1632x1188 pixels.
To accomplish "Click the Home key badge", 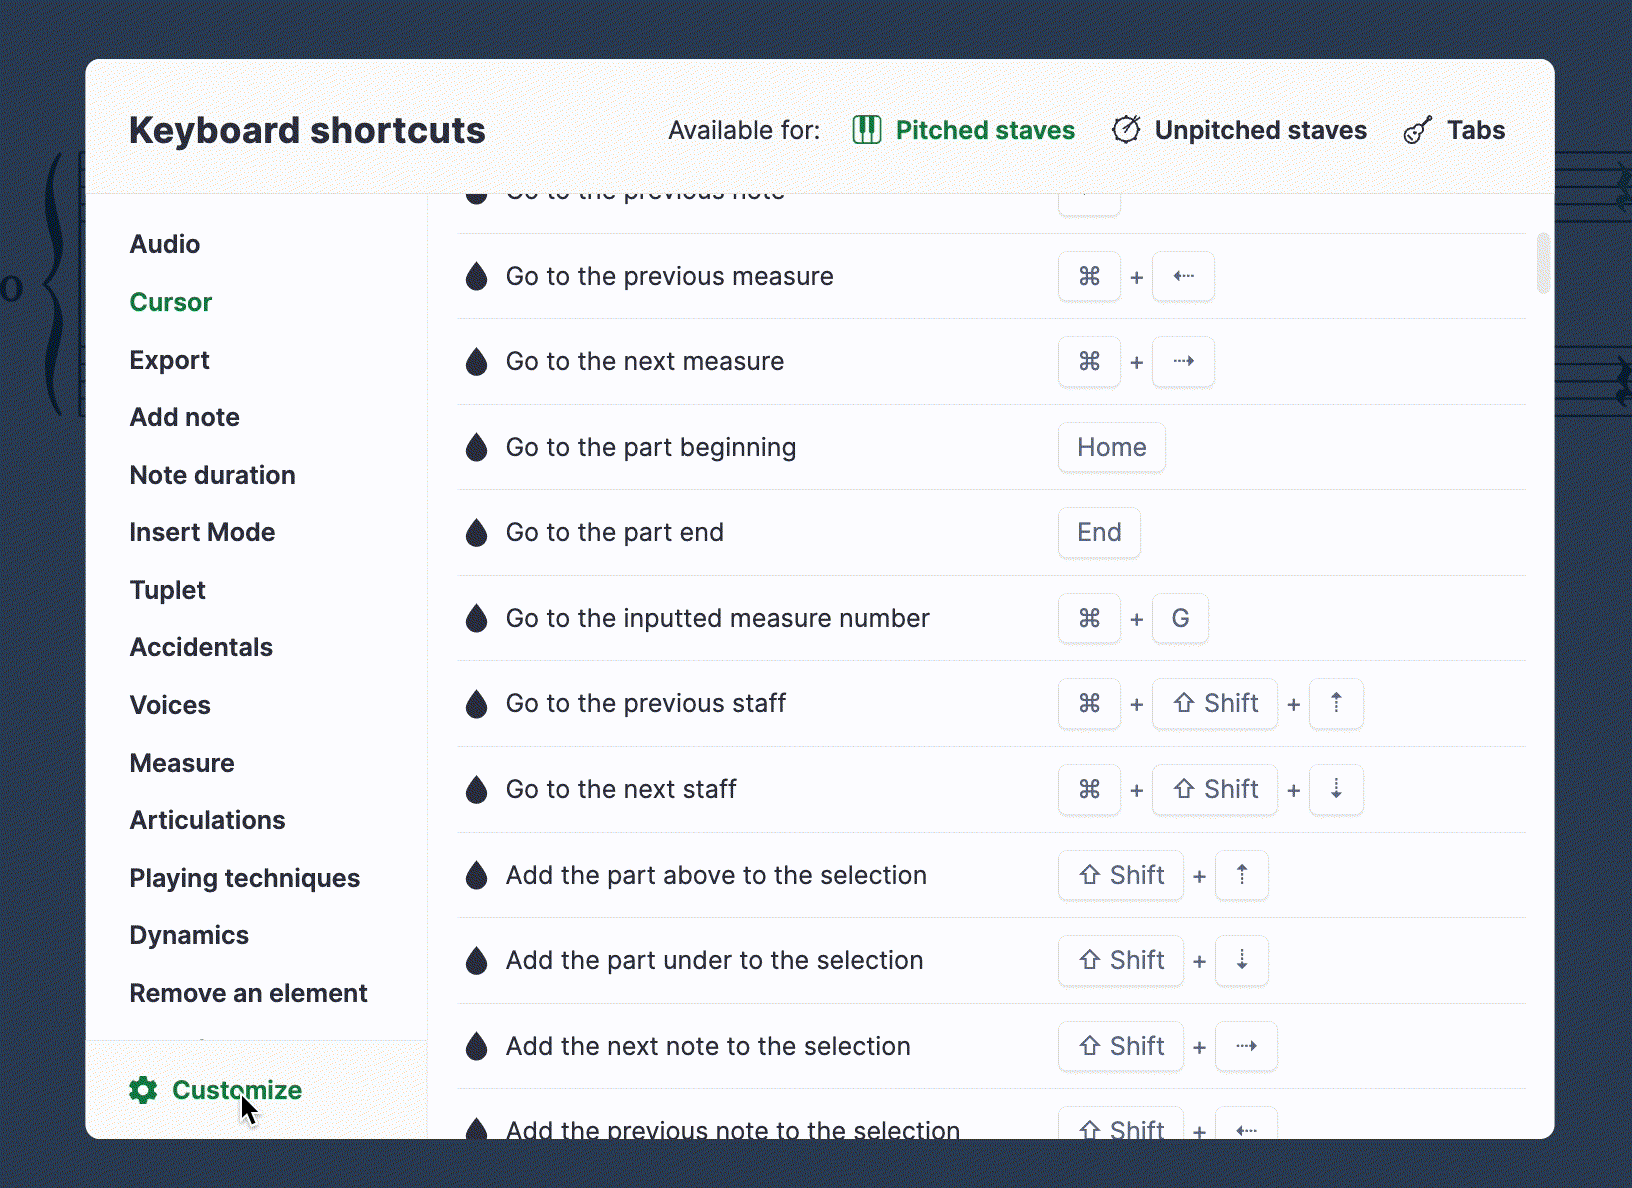I will coord(1112,447).
